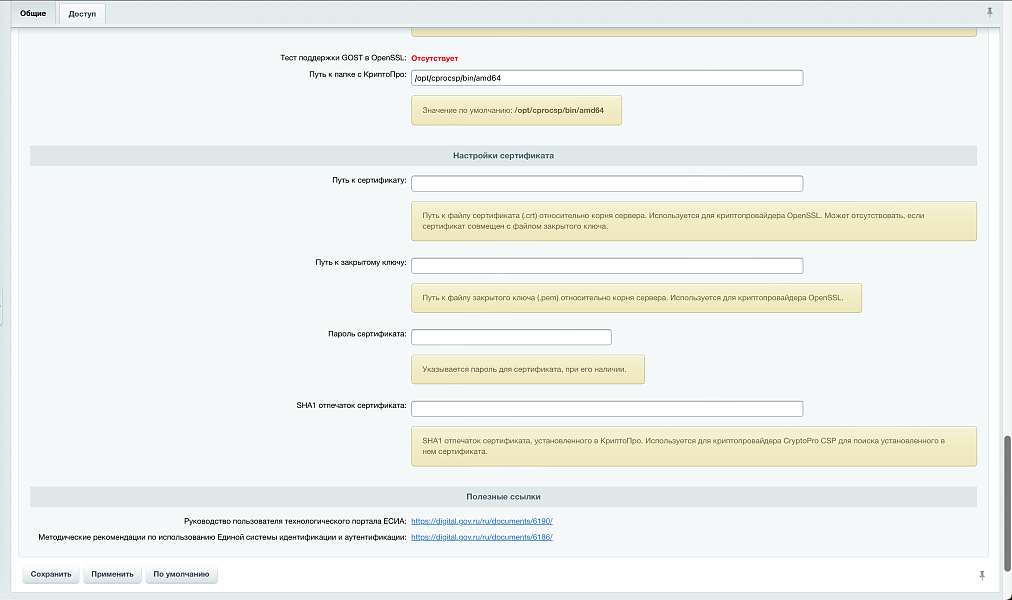1012x600 pixels.
Task: Click the SHA1 отпечаток сертификата input field
Action: point(606,408)
